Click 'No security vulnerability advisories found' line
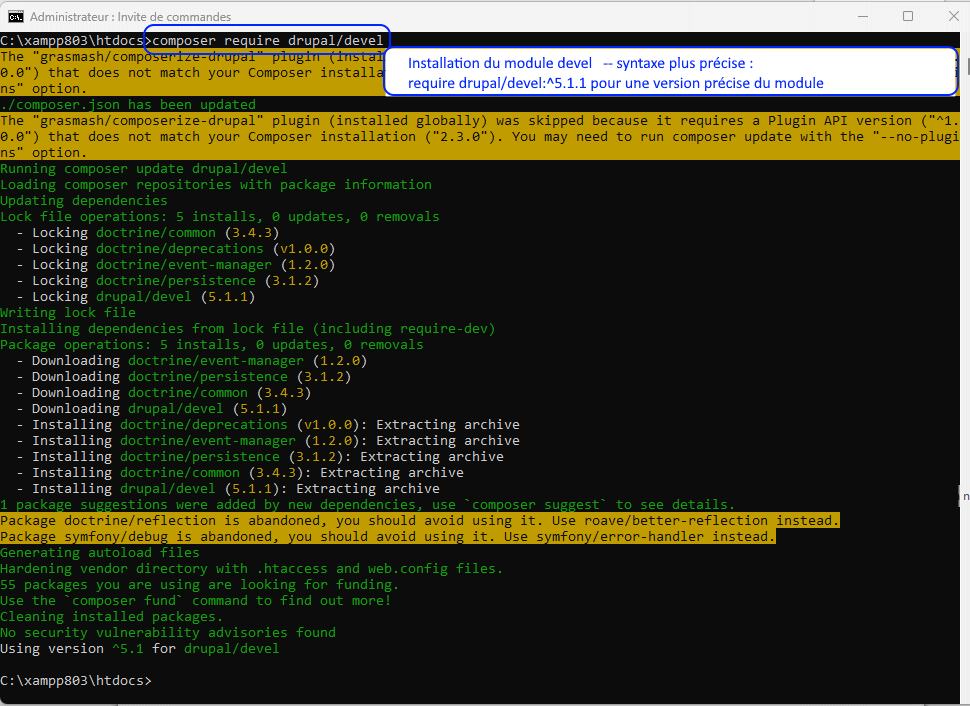970x706 pixels. point(168,633)
